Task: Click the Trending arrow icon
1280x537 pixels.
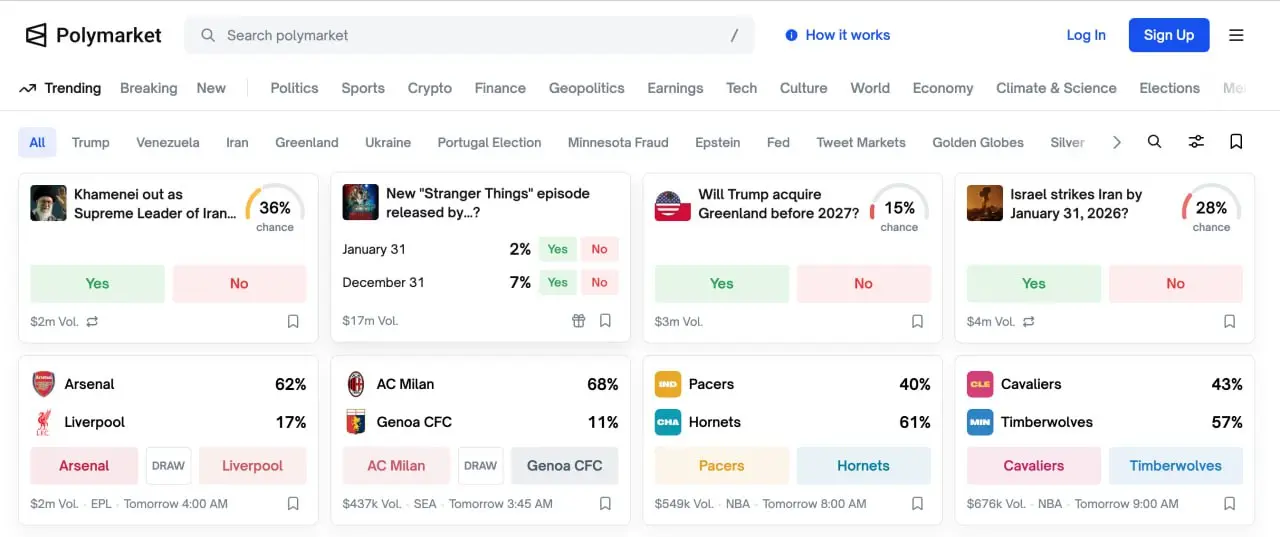Action: pos(28,88)
